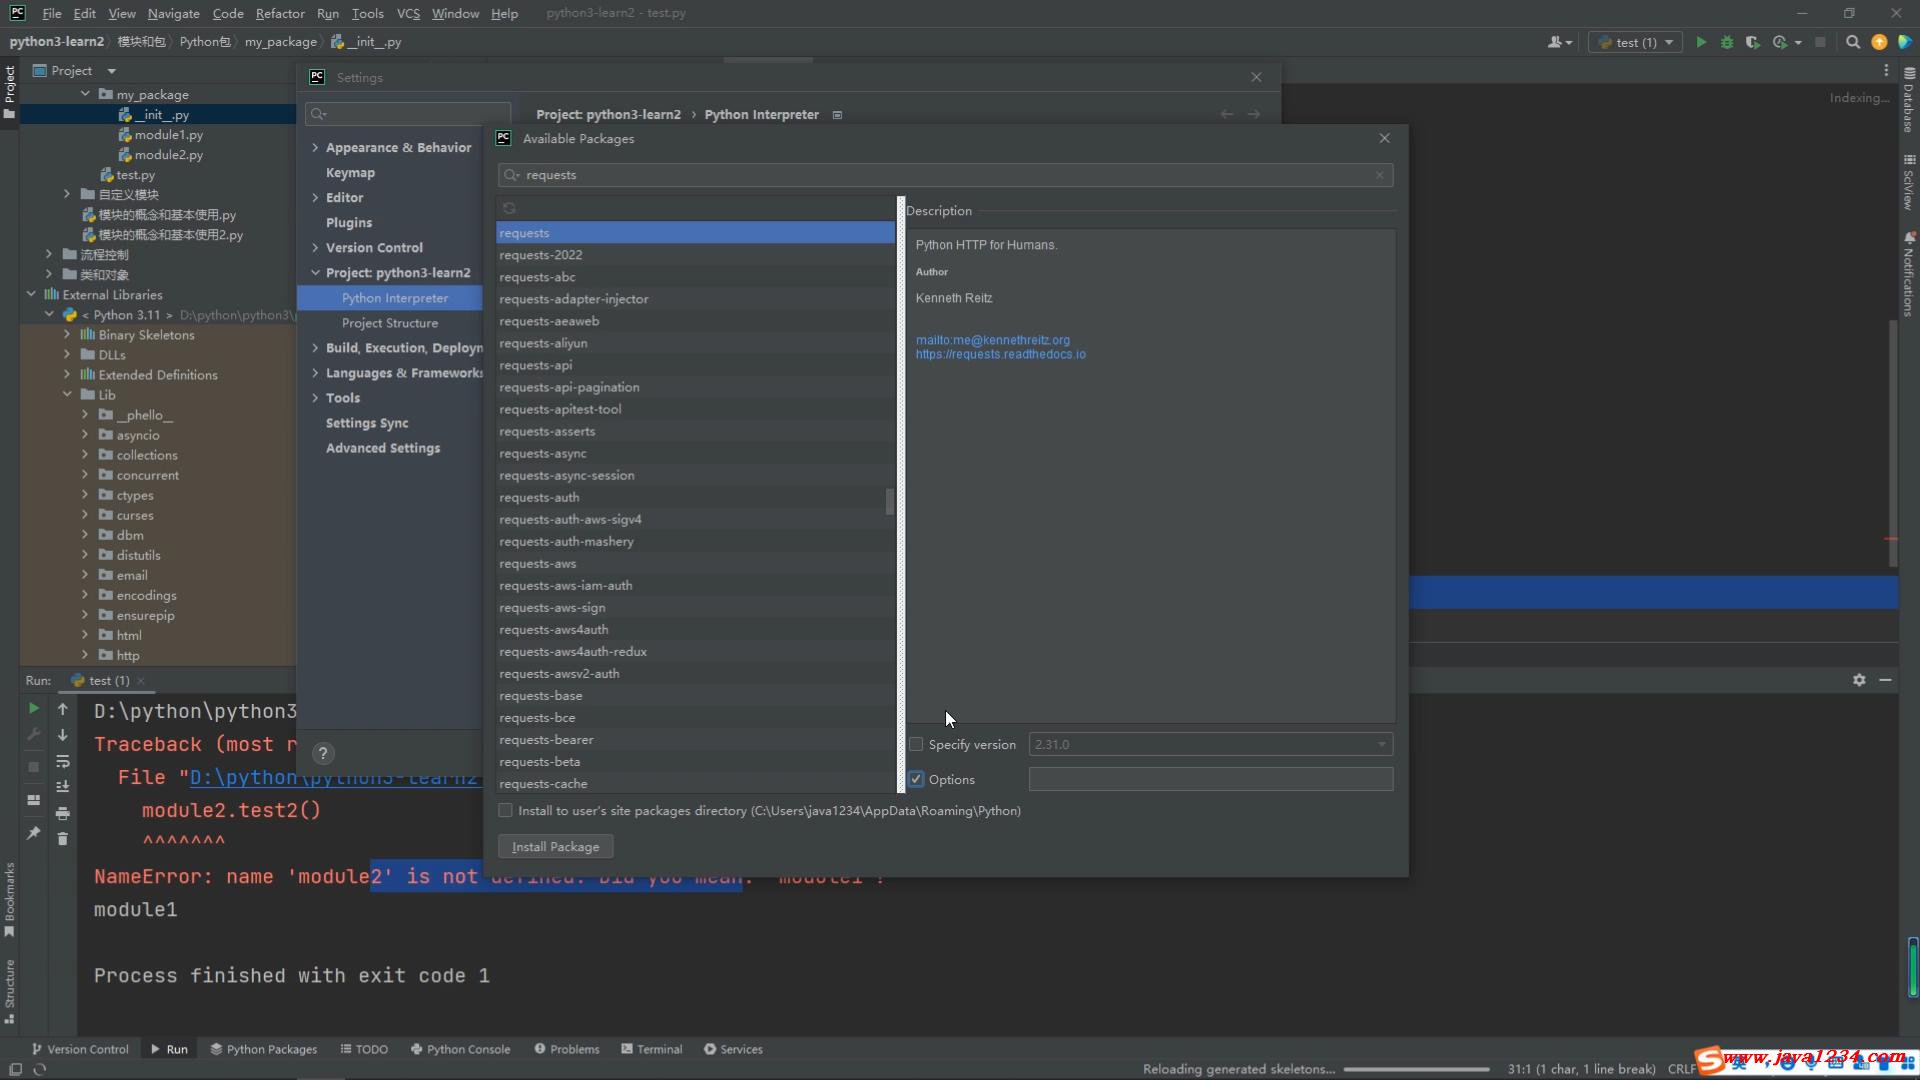Open Project Structure settings page
Screen dimensions: 1920x1080
(x=389, y=323)
